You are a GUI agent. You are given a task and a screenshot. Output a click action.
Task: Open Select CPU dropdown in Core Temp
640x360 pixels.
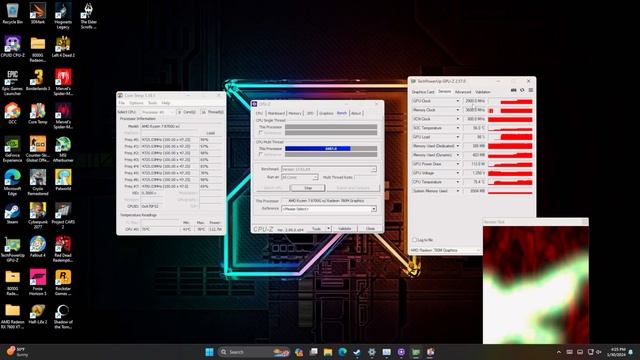(x=158, y=112)
